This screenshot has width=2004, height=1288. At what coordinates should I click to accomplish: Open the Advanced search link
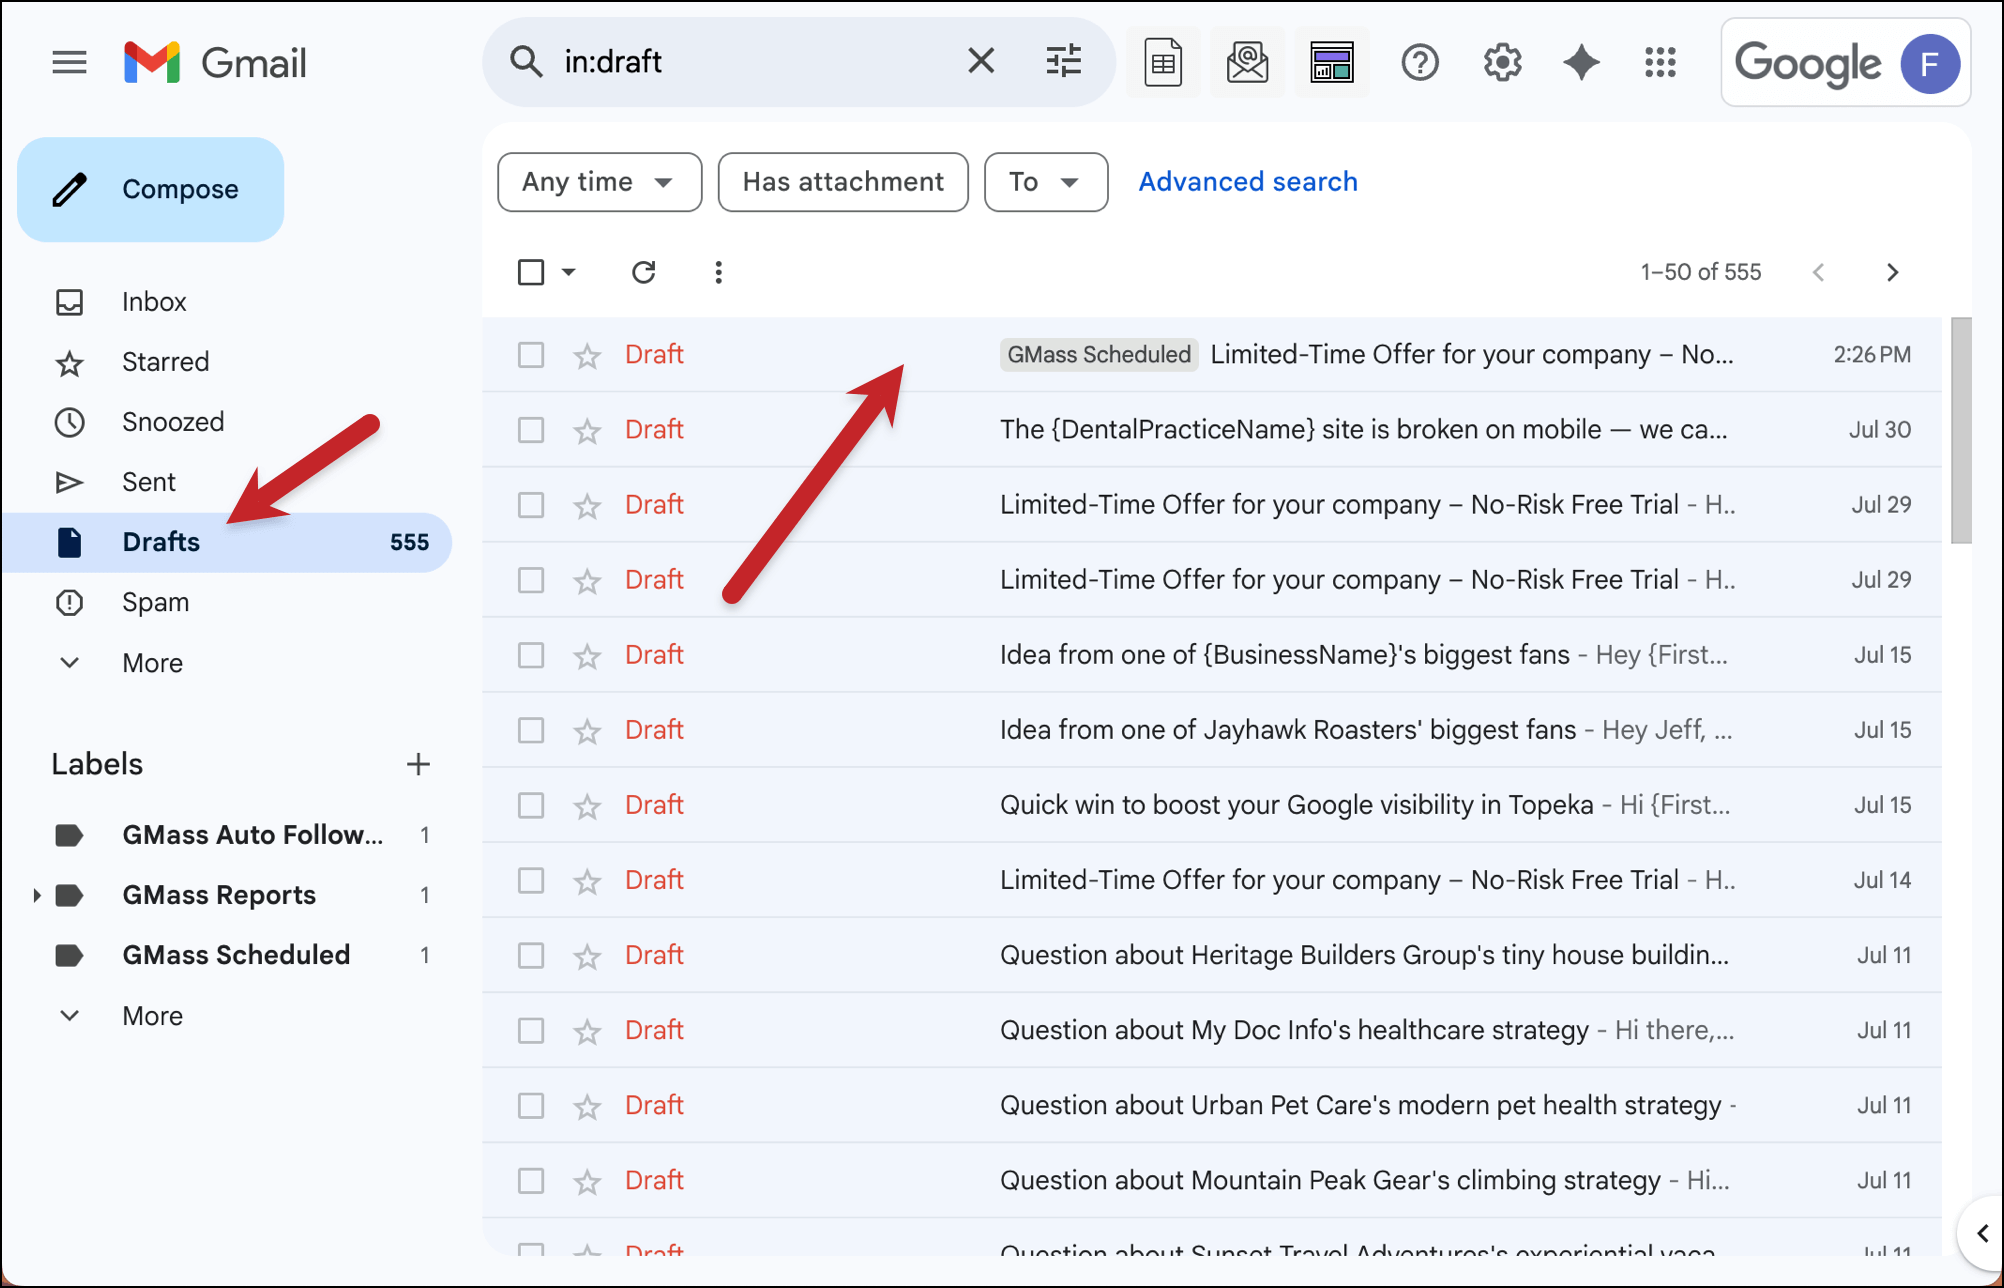click(1247, 182)
